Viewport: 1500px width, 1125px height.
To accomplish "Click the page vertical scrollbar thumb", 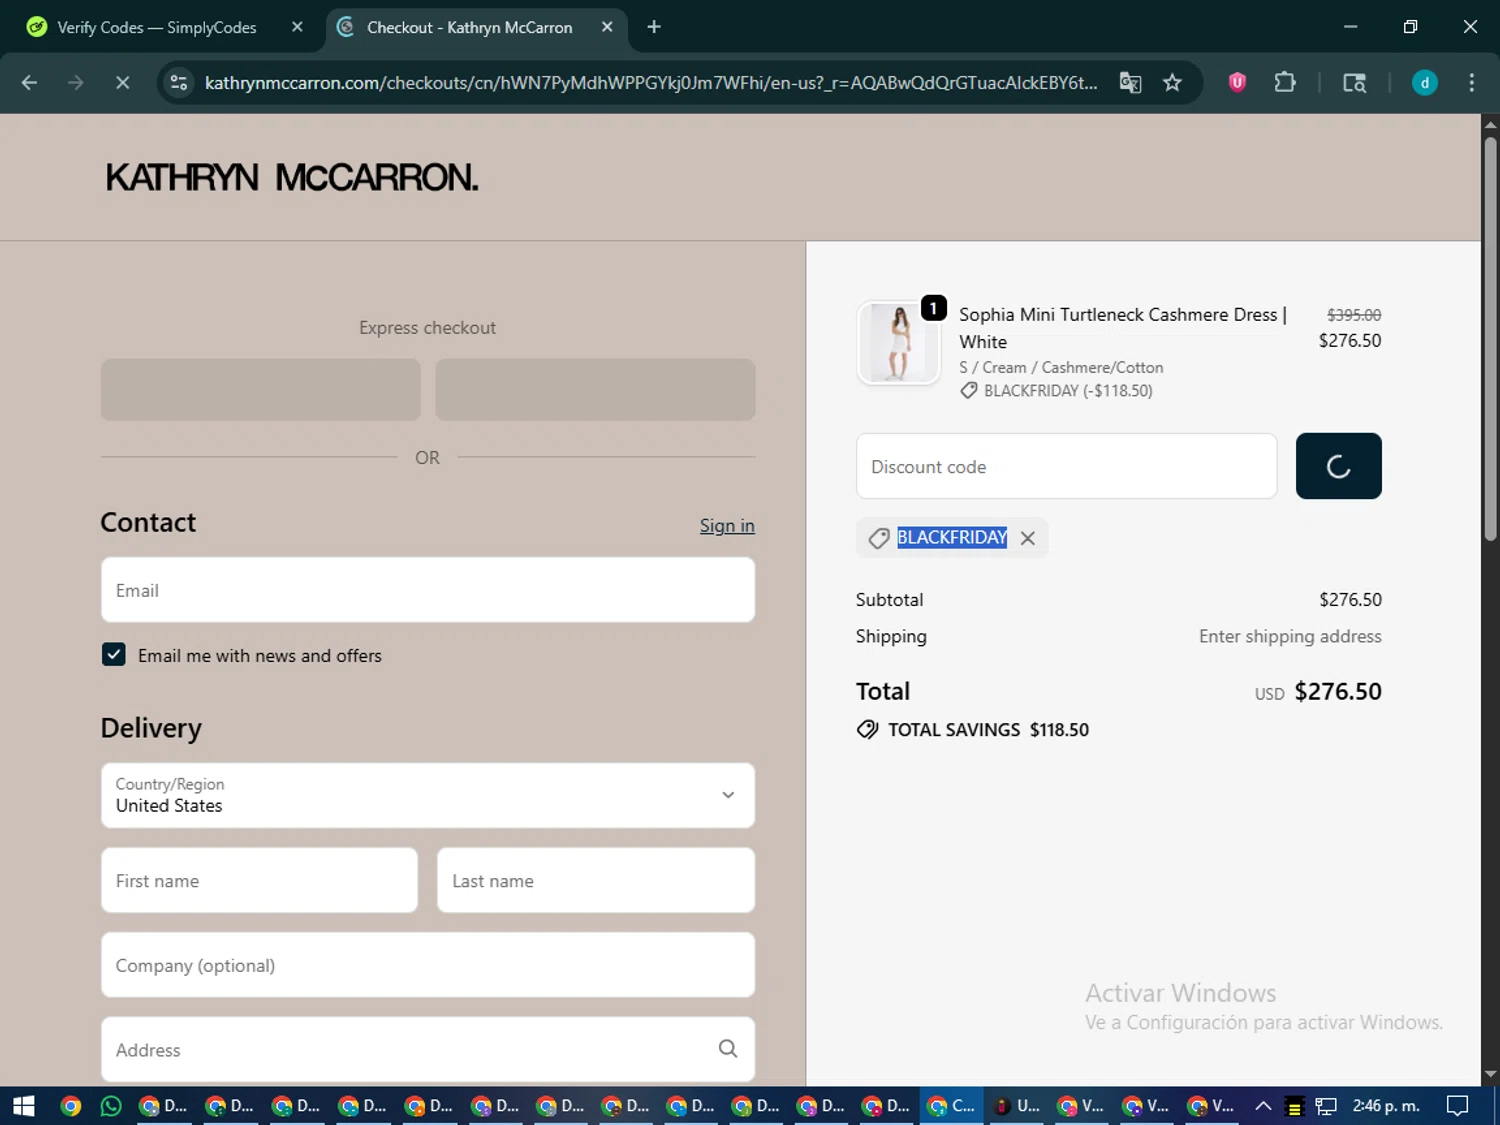I will pyautogui.click(x=1490, y=338).
